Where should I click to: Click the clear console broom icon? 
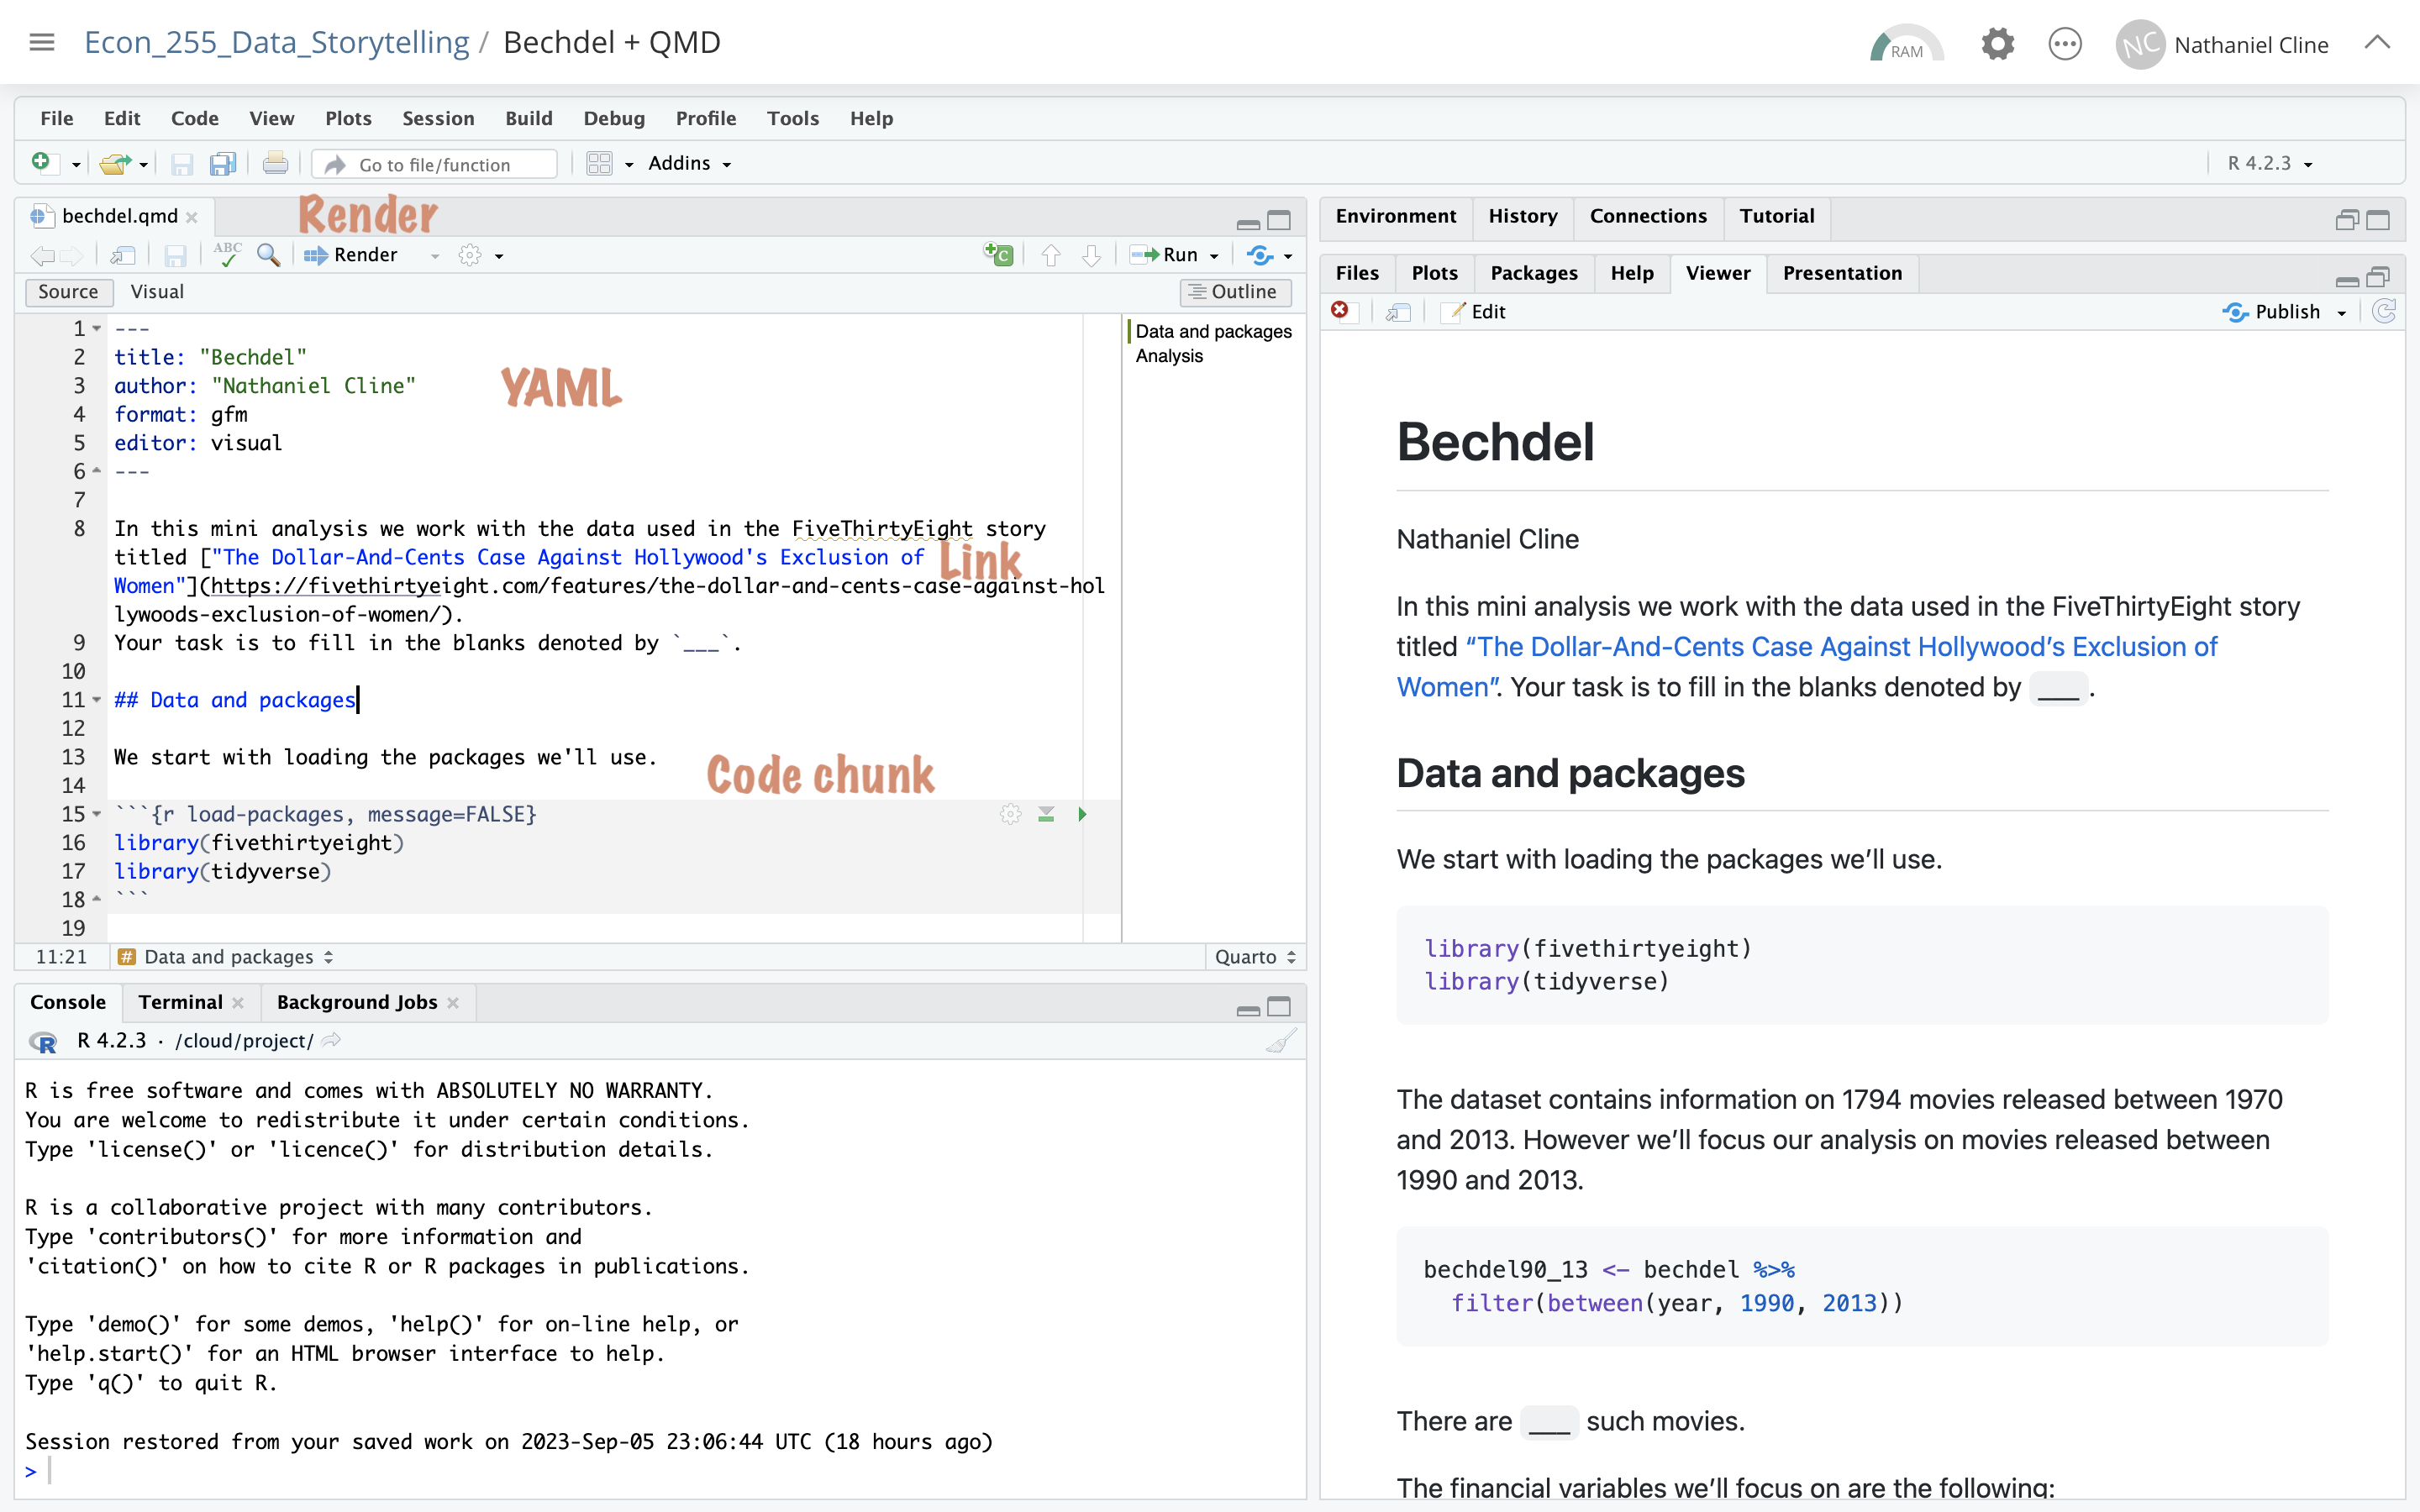point(1280,1041)
